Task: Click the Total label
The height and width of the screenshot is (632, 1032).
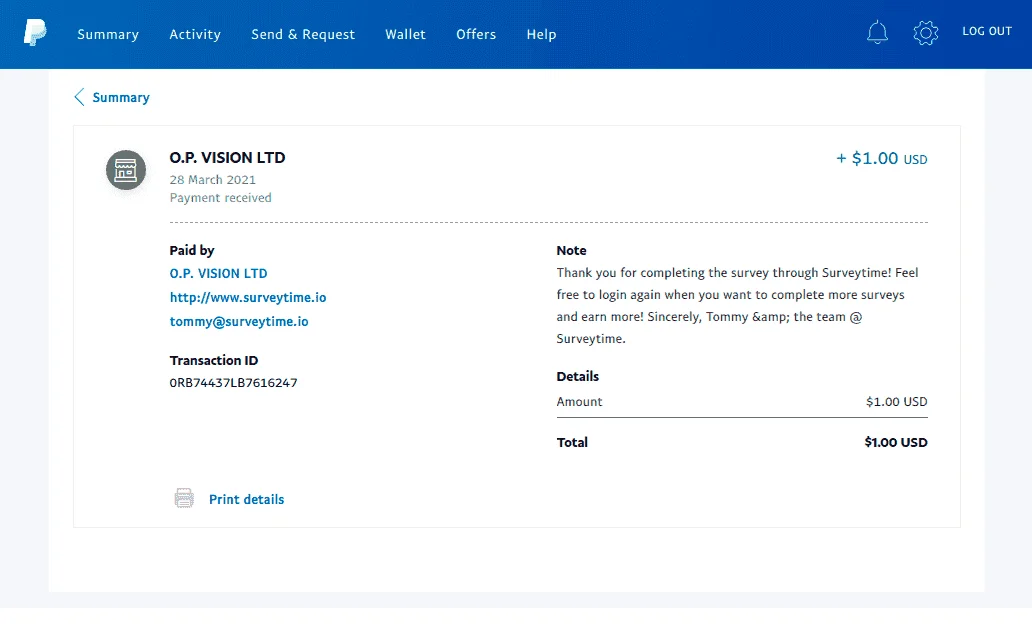Action: point(572,442)
